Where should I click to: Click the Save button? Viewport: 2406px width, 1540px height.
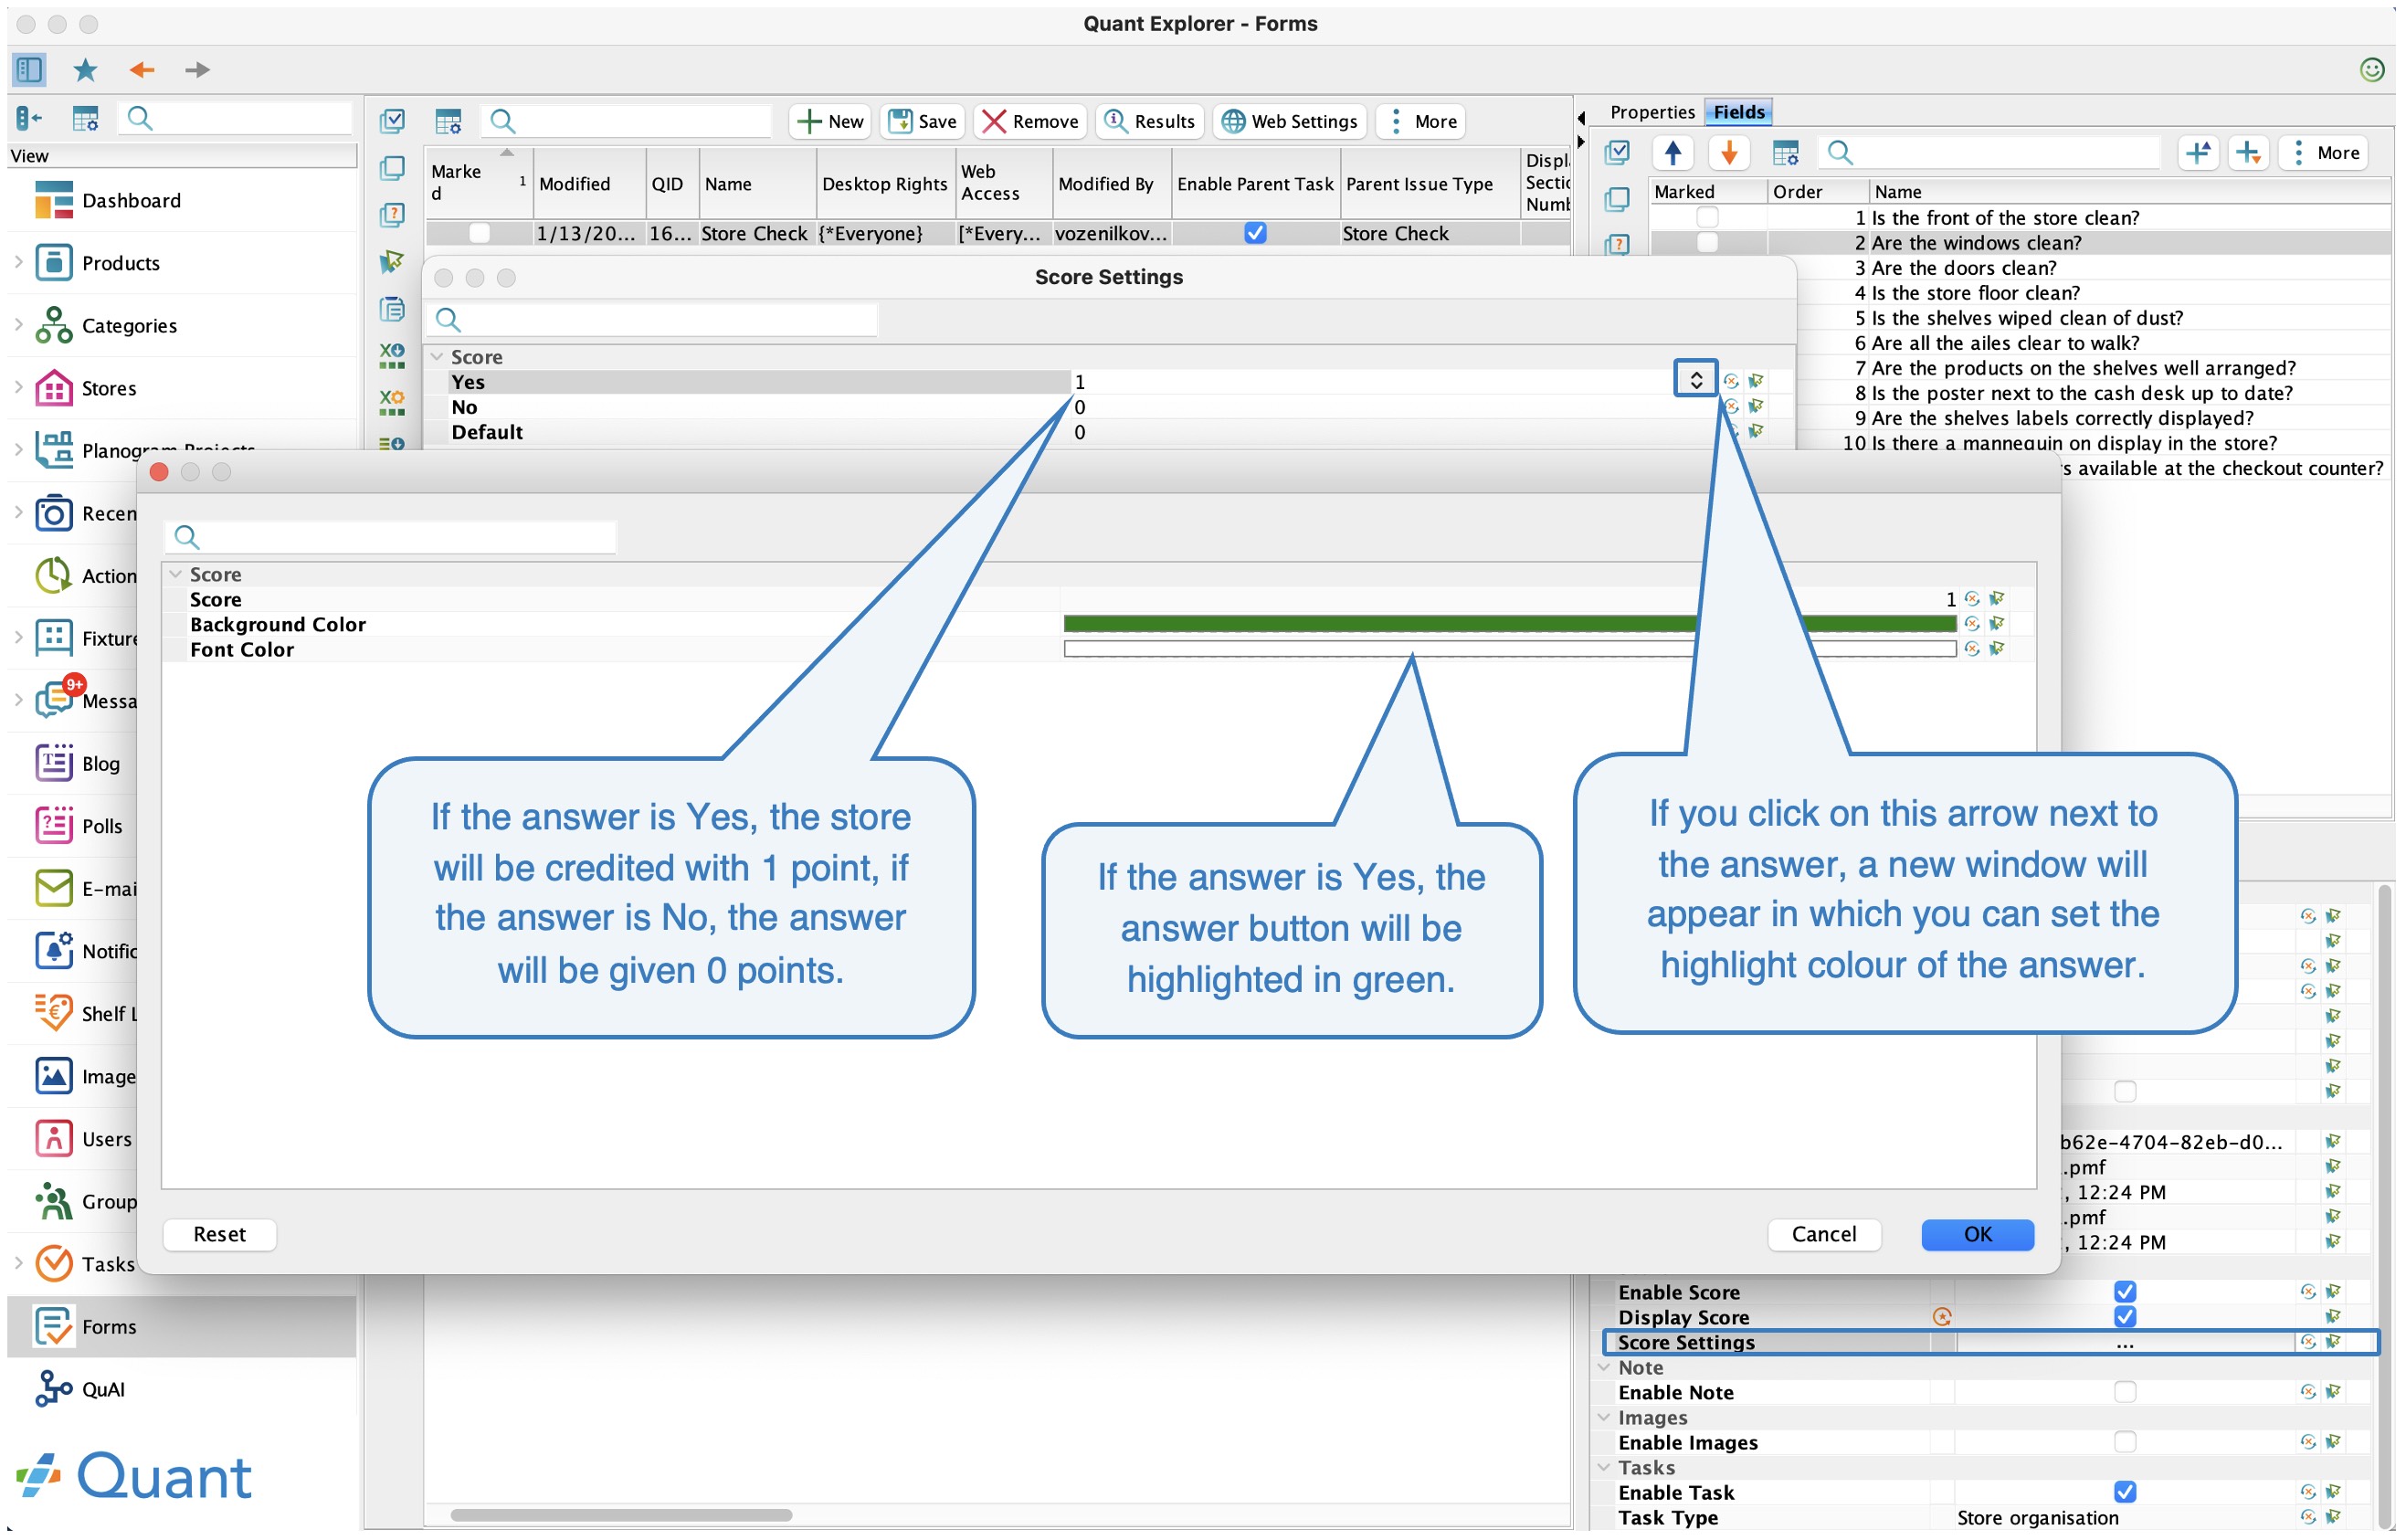[922, 122]
